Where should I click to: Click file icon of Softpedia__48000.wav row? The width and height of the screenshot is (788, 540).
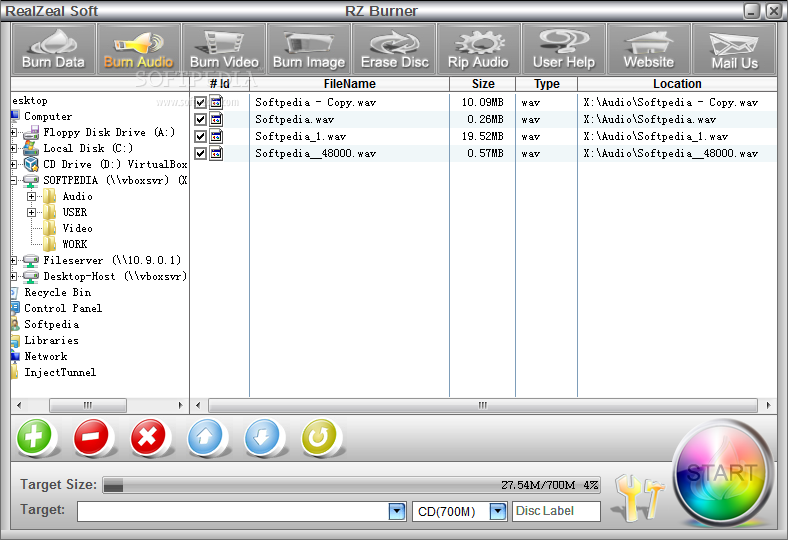click(x=216, y=154)
